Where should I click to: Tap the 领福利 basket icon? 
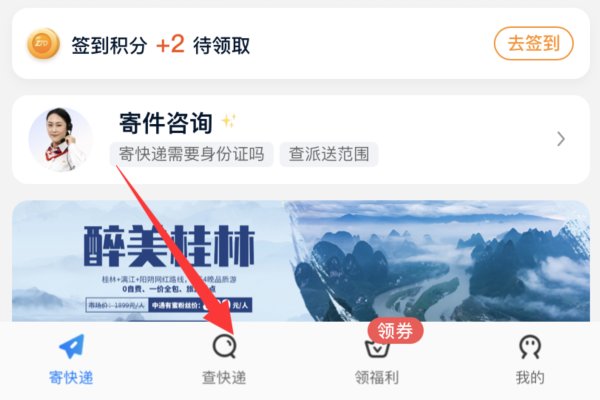click(377, 349)
